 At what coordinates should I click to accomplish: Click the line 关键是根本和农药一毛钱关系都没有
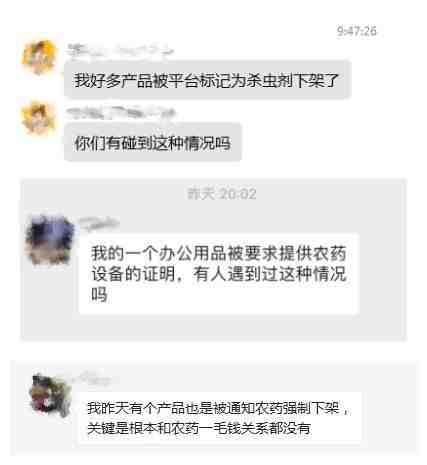coord(199,428)
